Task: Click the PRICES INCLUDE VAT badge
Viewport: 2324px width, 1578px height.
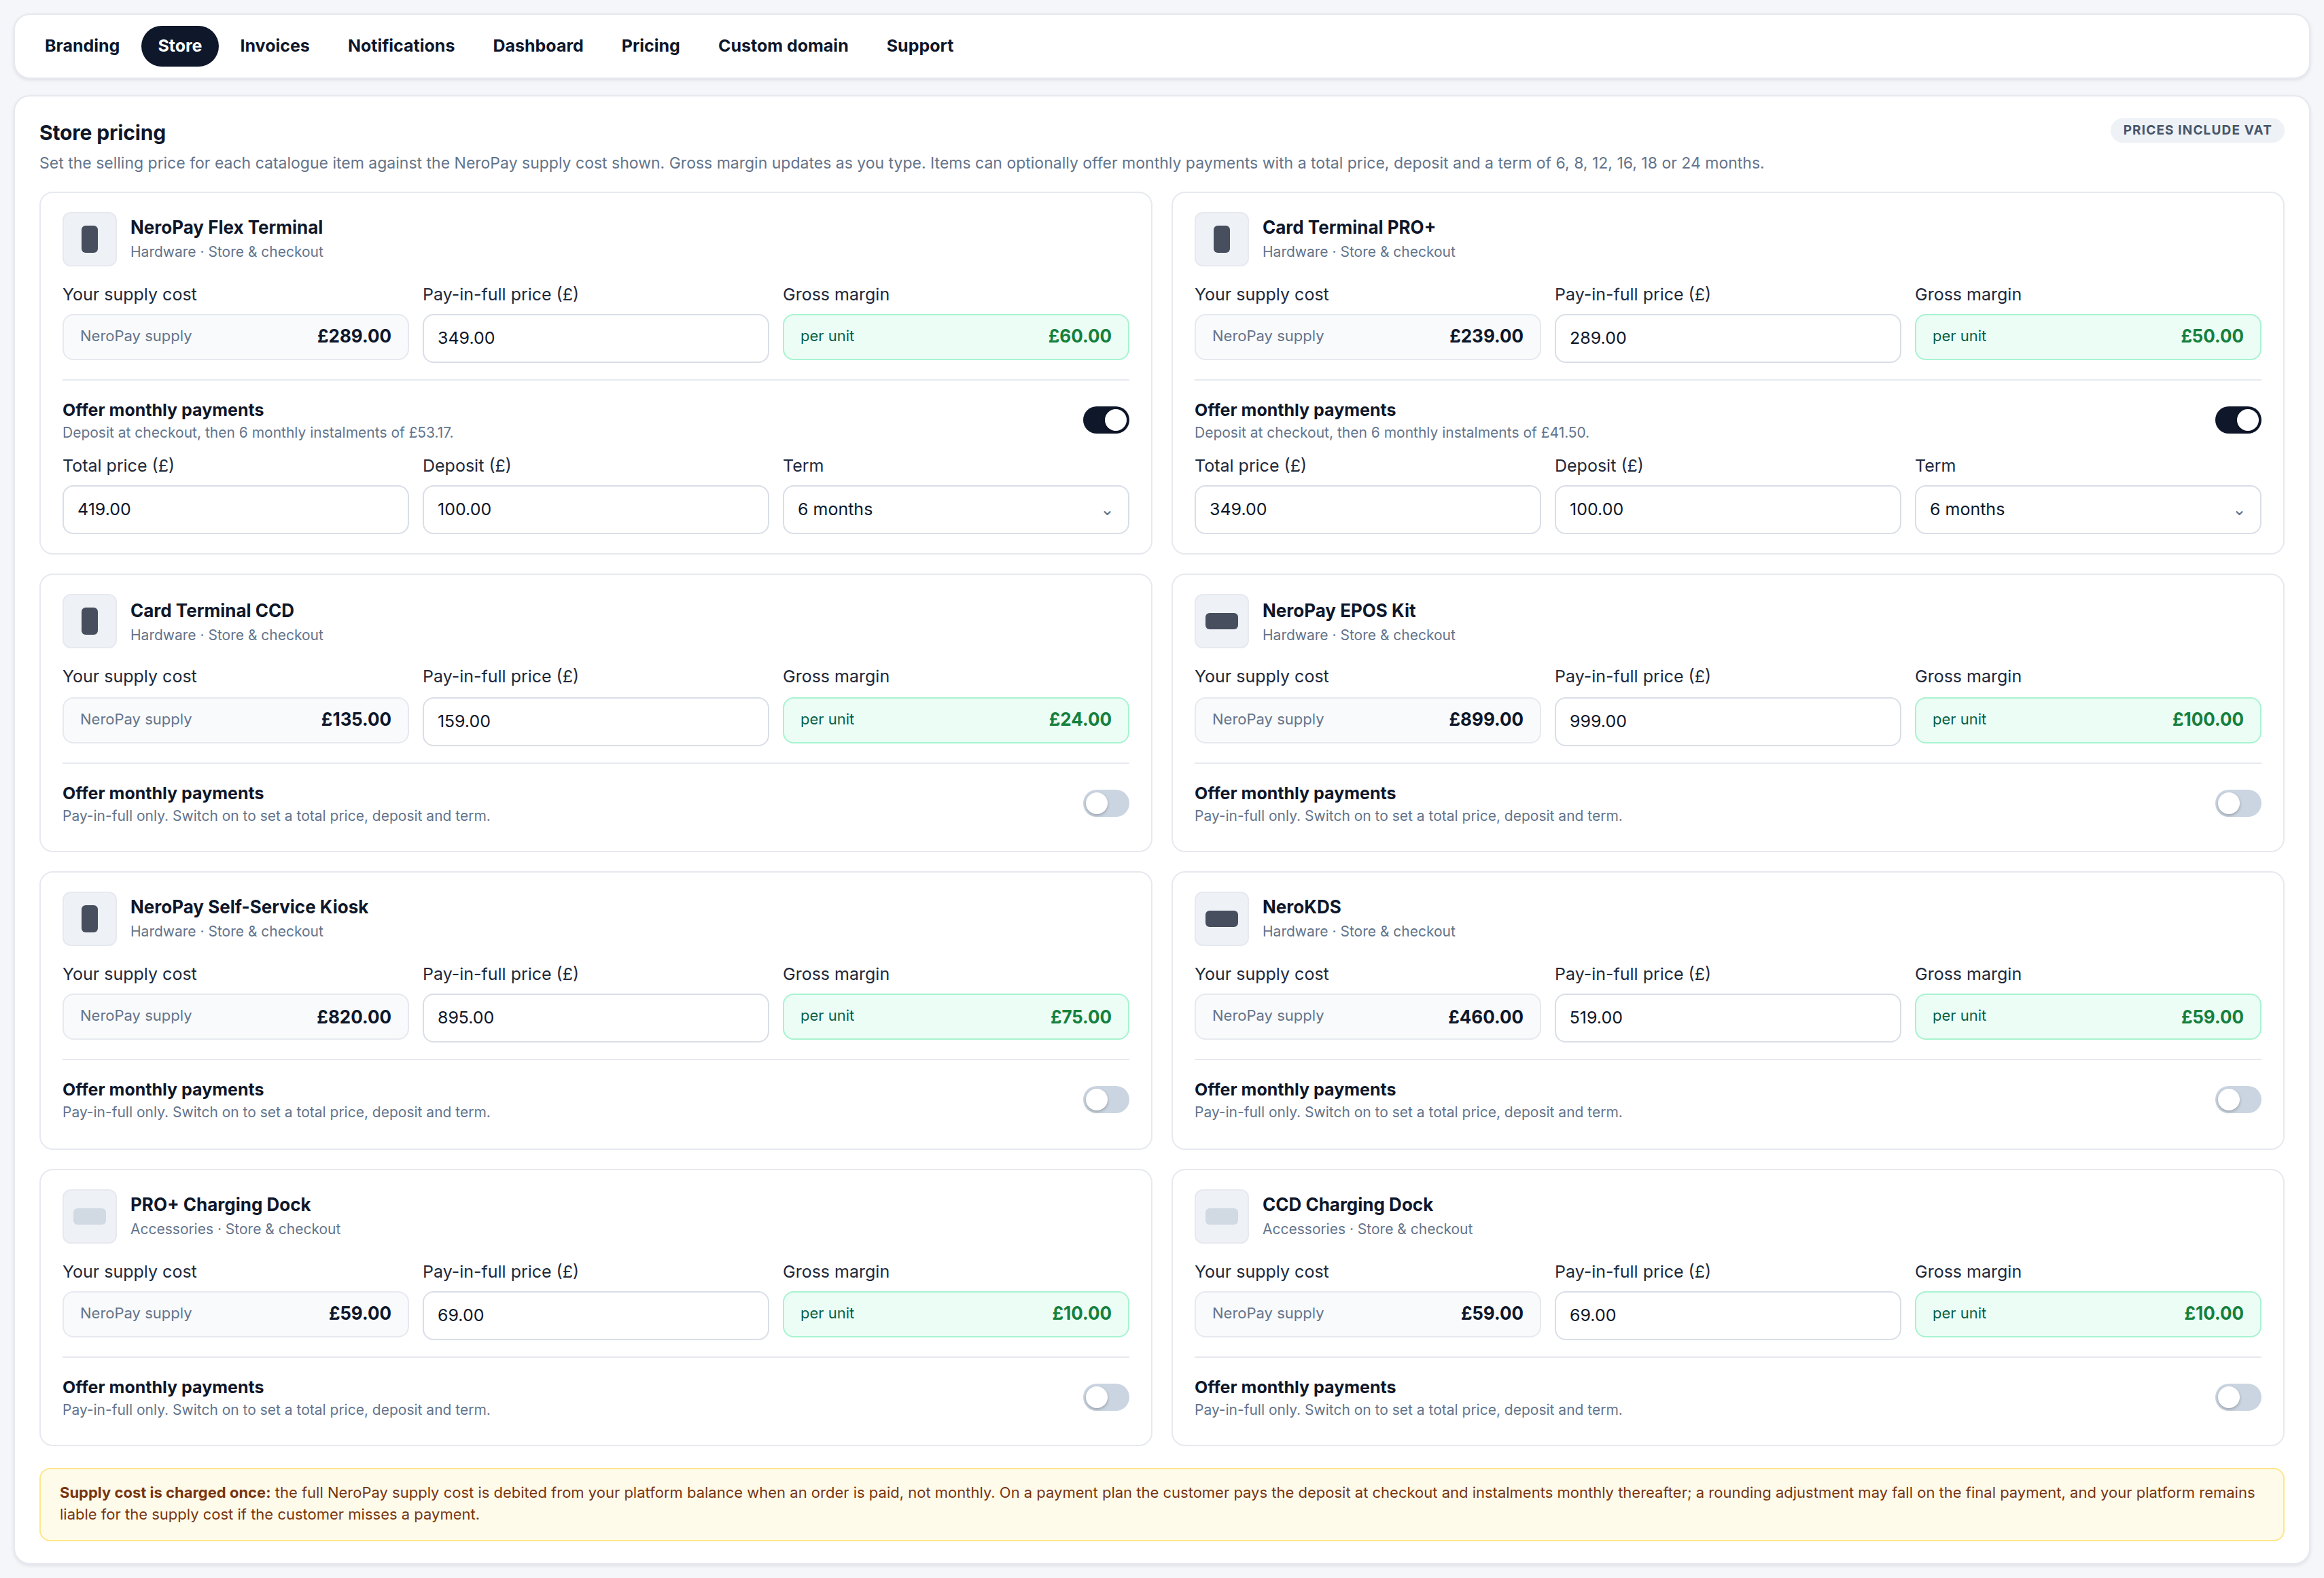Action: 2196,130
